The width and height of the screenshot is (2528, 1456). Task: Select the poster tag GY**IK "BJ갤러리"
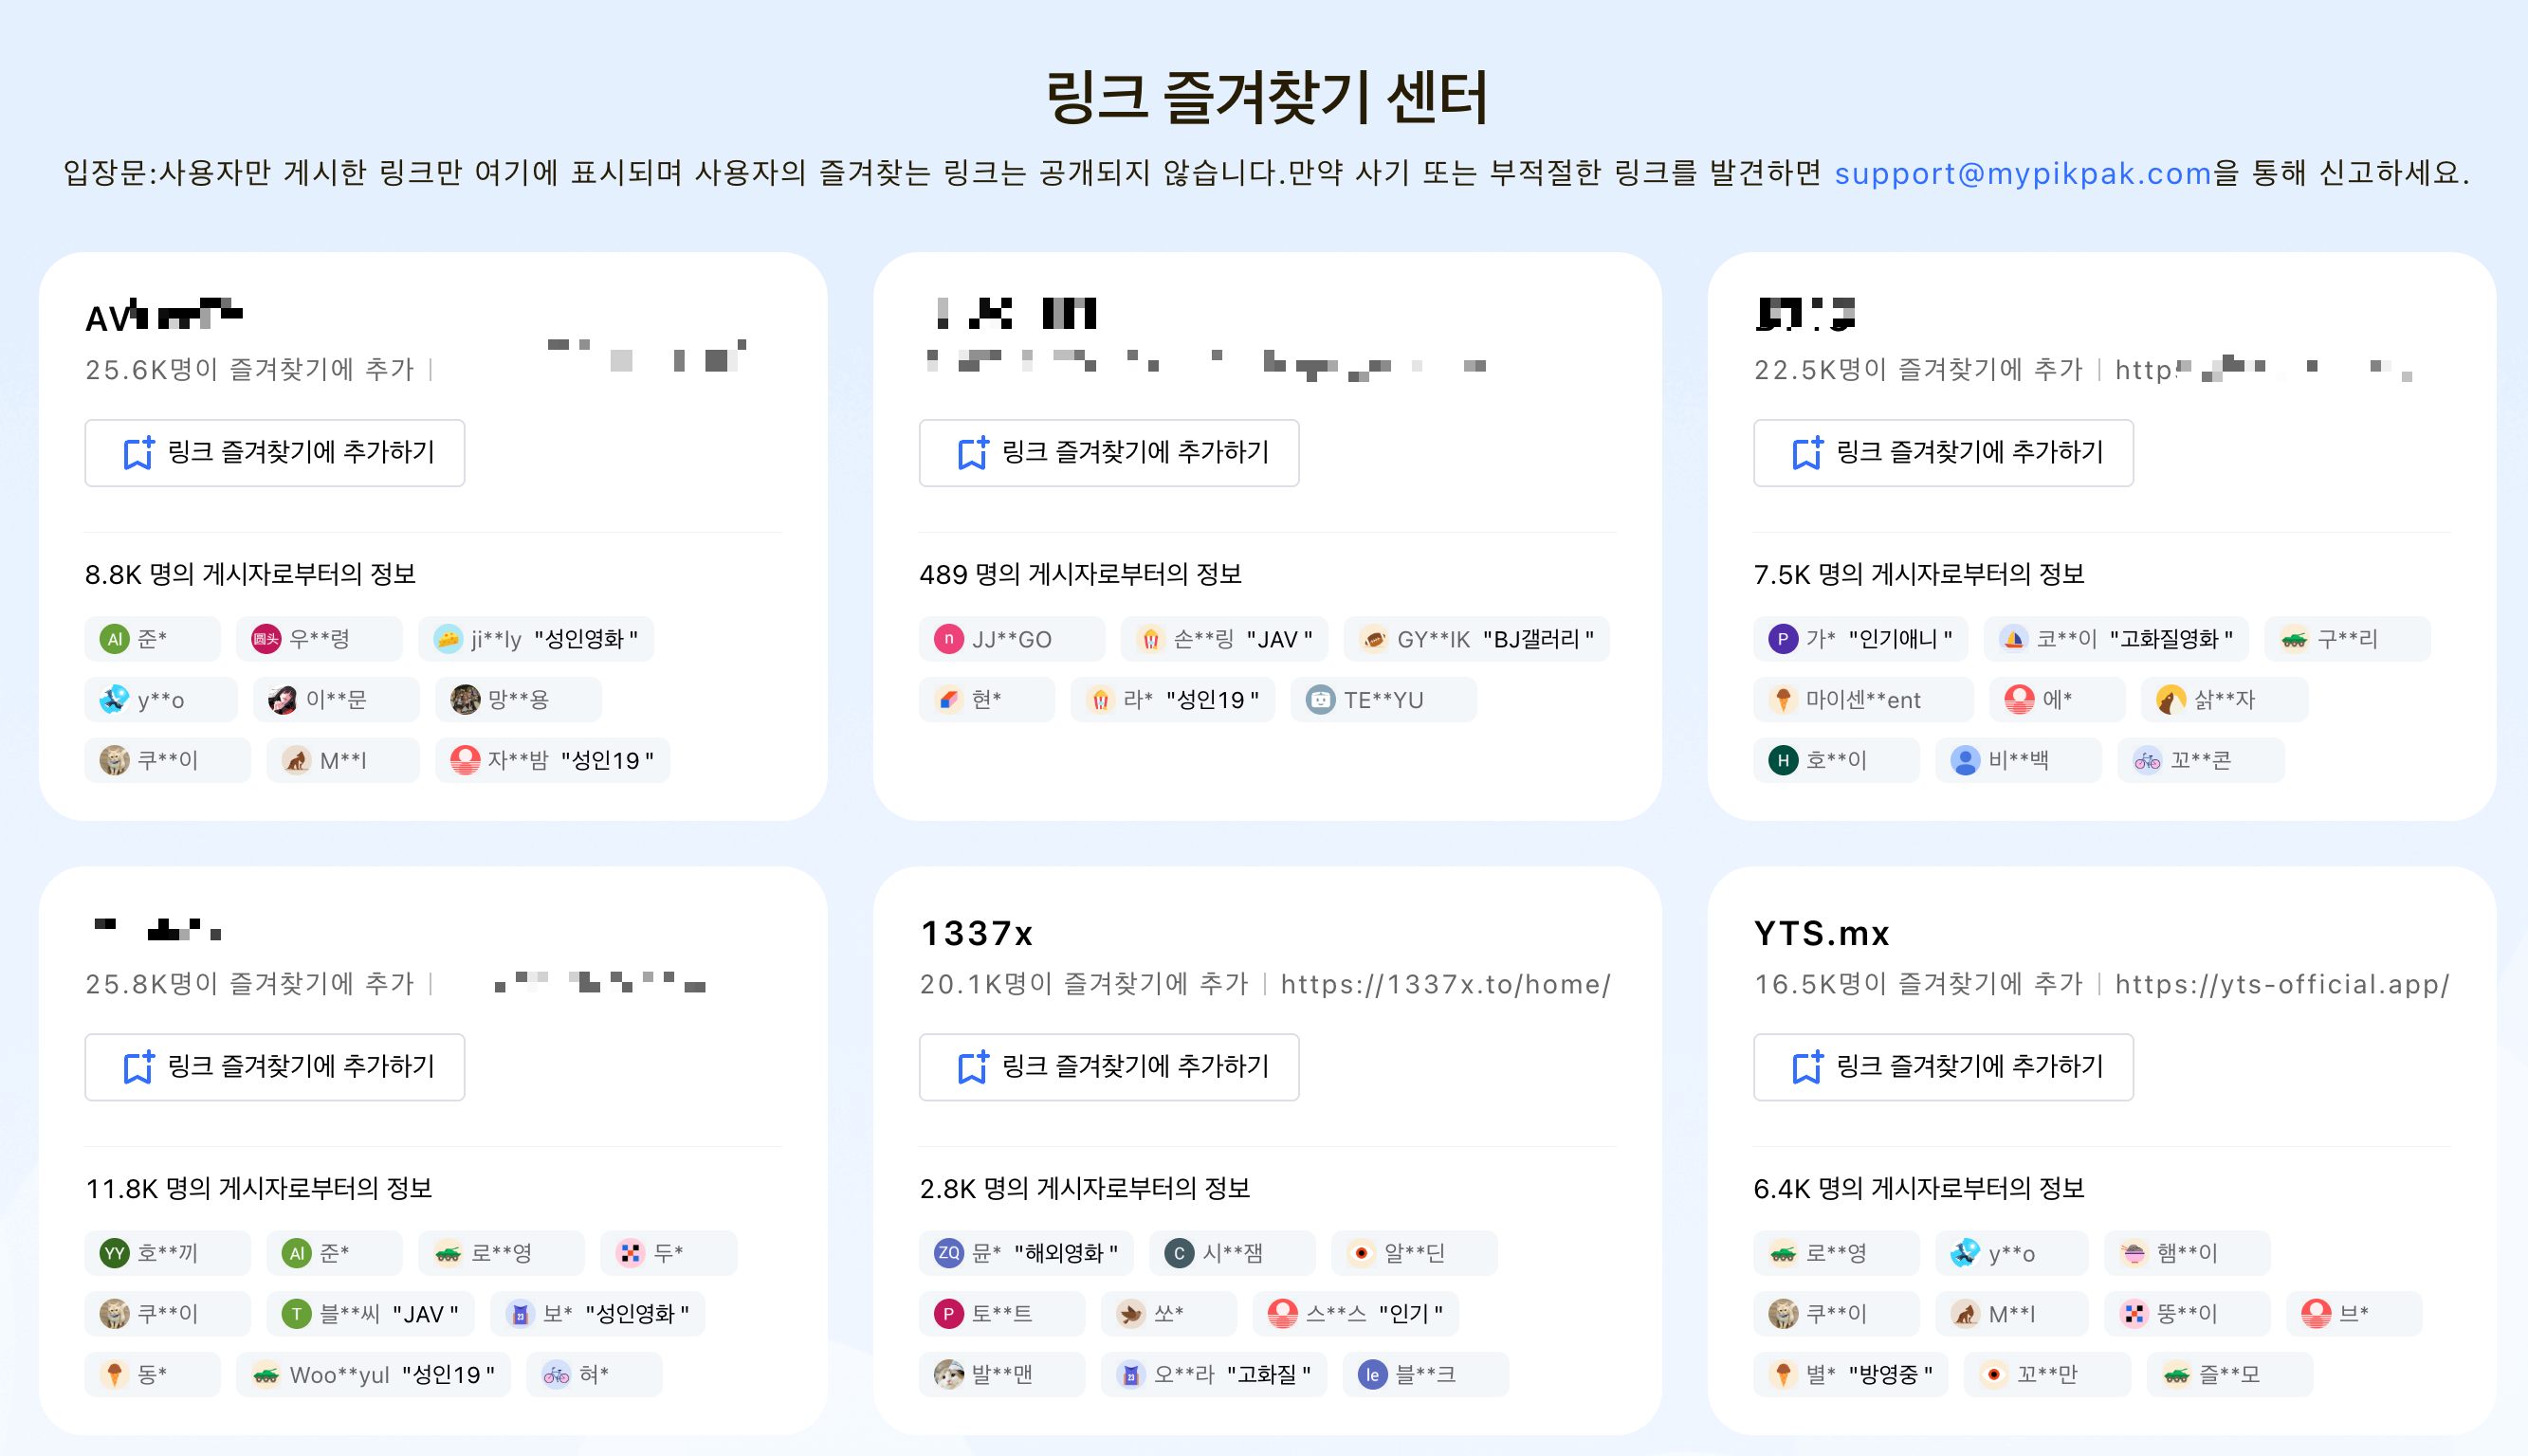click(x=1477, y=639)
